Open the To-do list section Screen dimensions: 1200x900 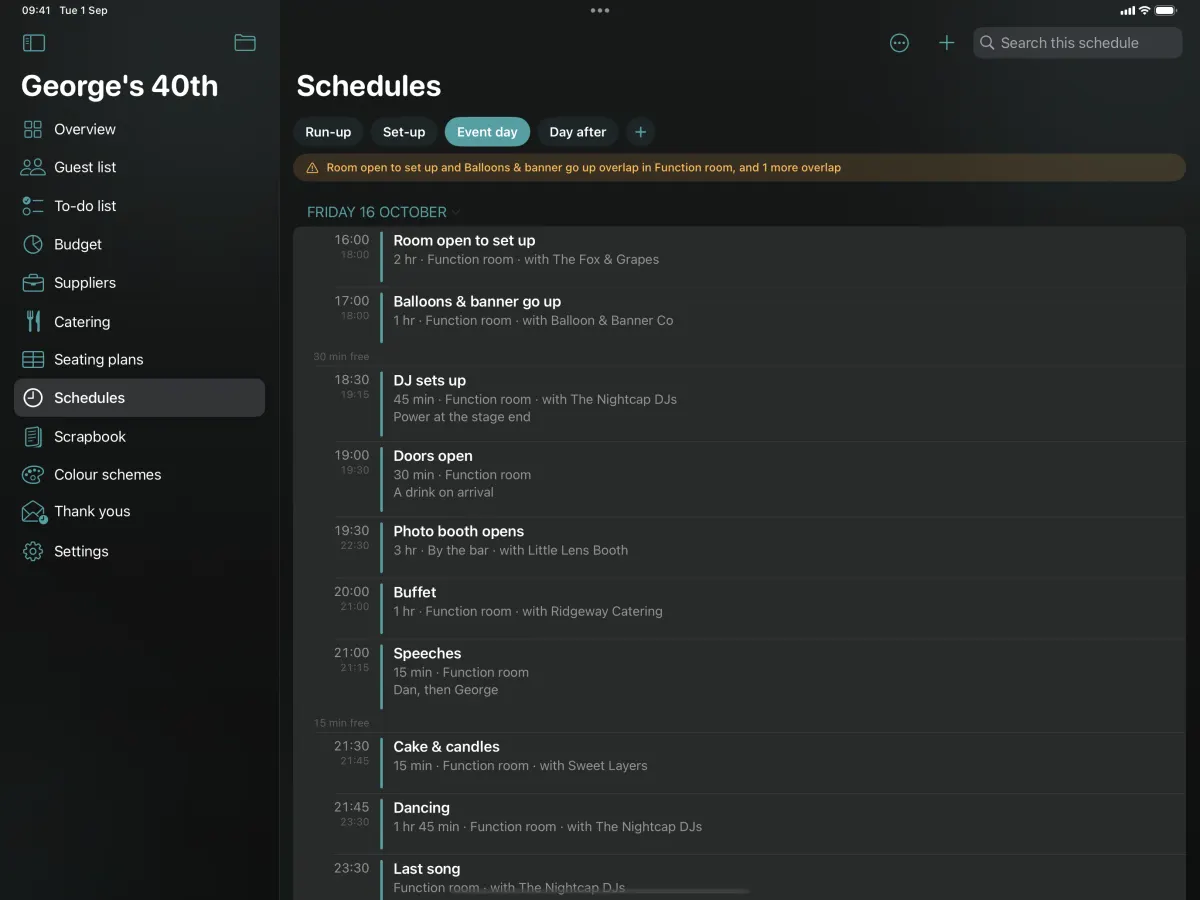(x=139, y=206)
